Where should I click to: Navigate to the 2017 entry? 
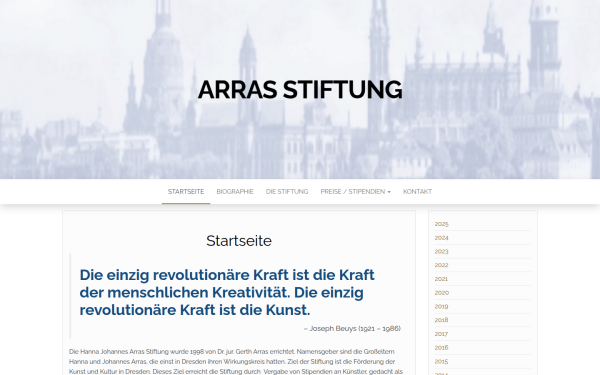point(441,334)
